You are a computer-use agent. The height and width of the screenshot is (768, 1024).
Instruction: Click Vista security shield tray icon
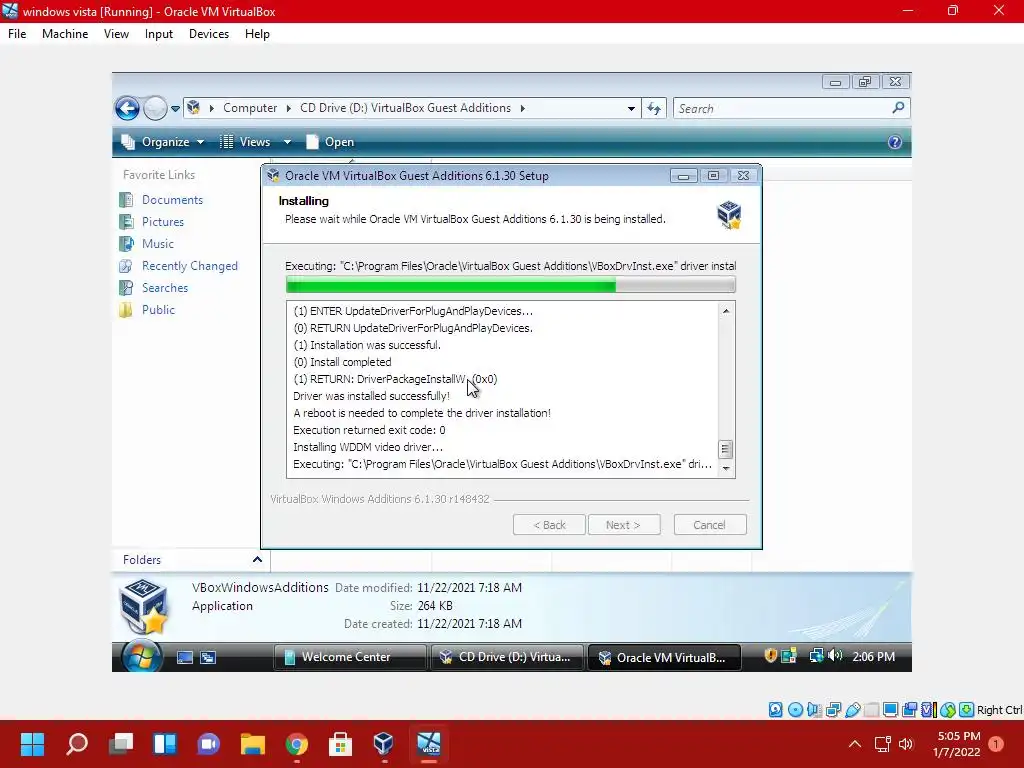[x=771, y=656]
